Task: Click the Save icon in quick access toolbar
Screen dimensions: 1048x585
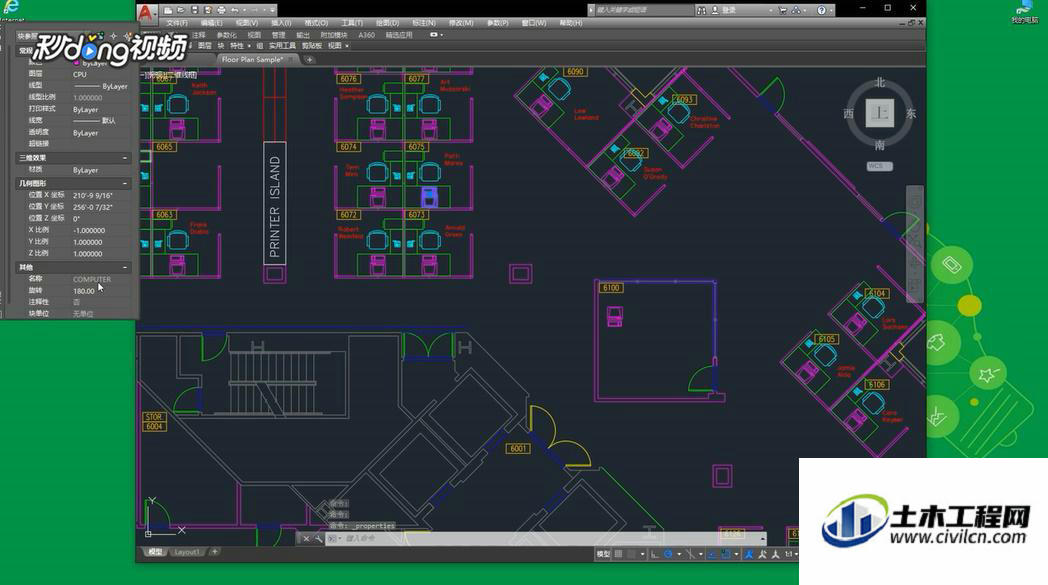Action: coord(195,10)
